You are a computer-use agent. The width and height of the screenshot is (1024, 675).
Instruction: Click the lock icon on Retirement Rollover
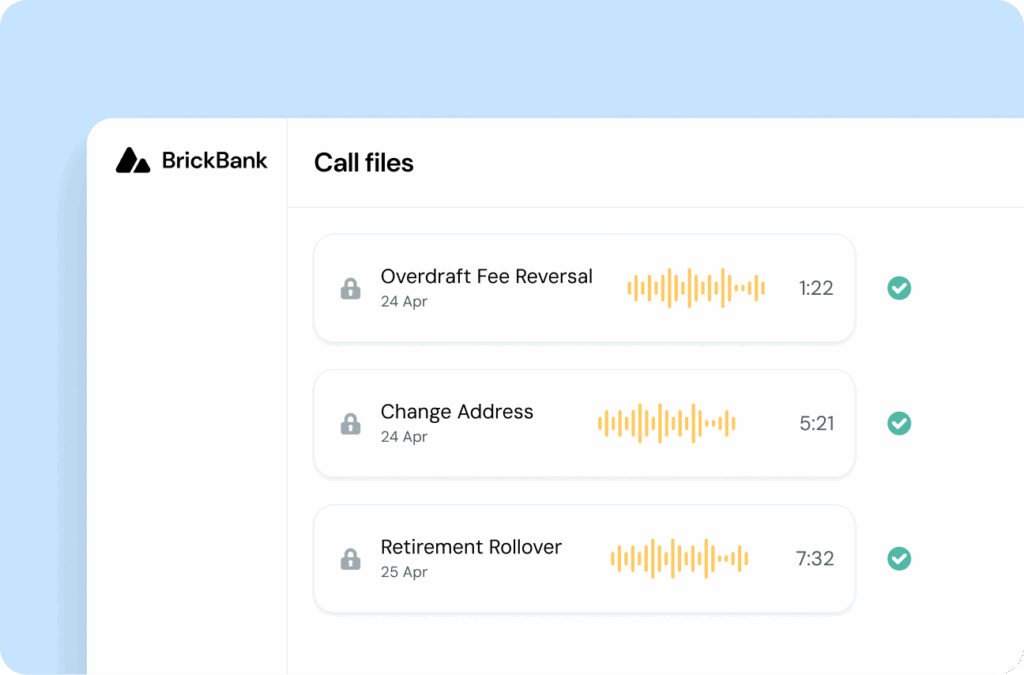tap(351, 558)
